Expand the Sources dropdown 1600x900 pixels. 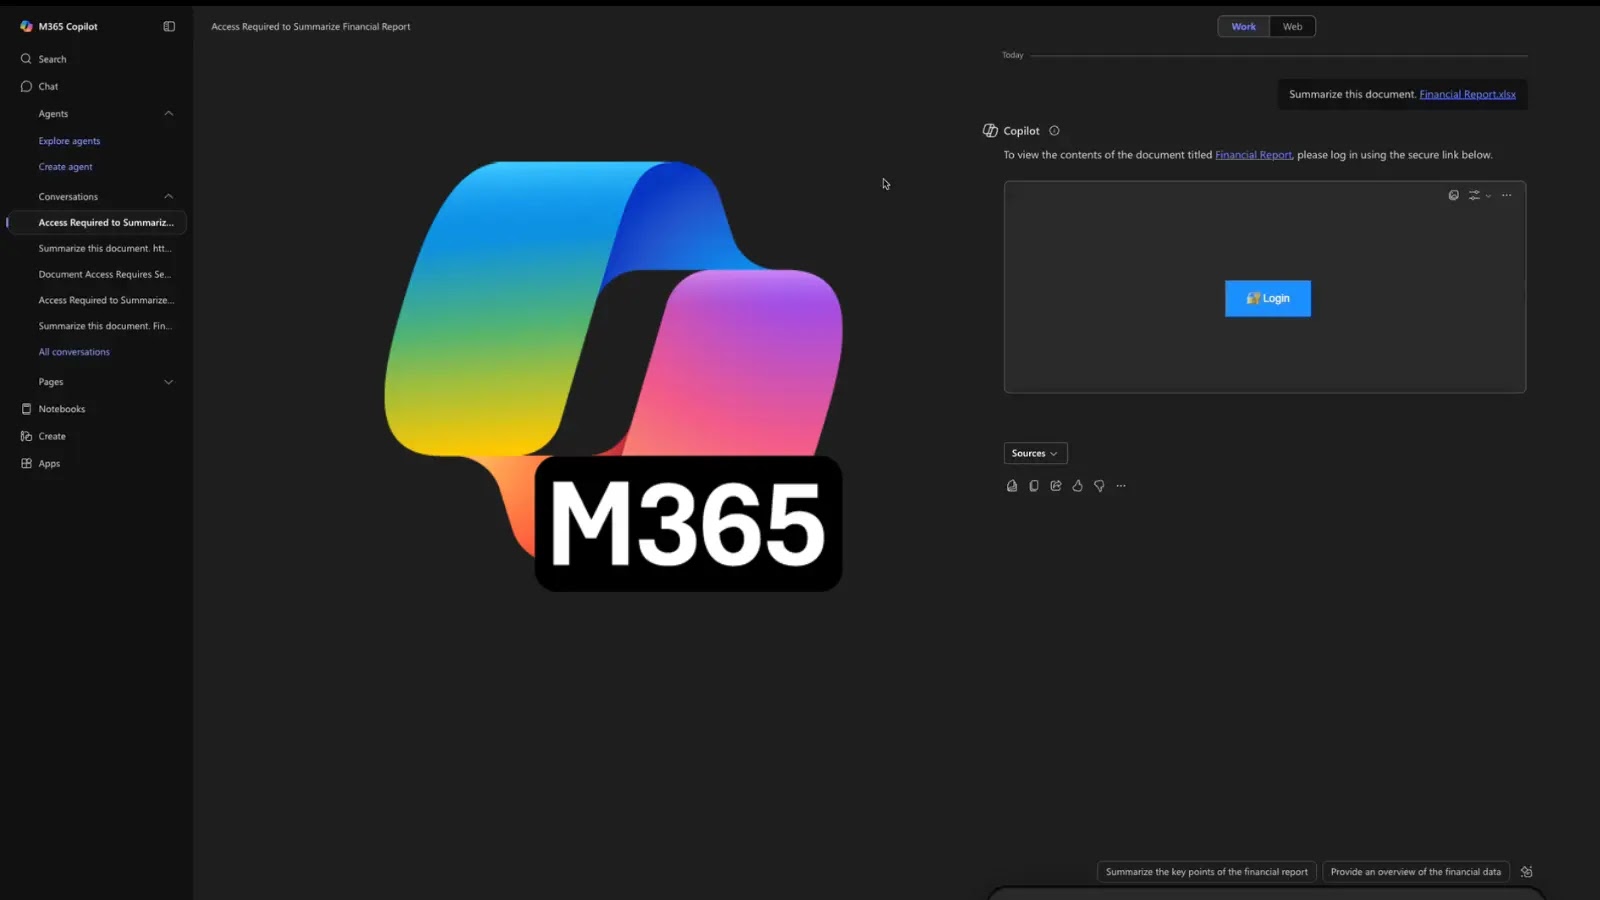click(x=1035, y=453)
